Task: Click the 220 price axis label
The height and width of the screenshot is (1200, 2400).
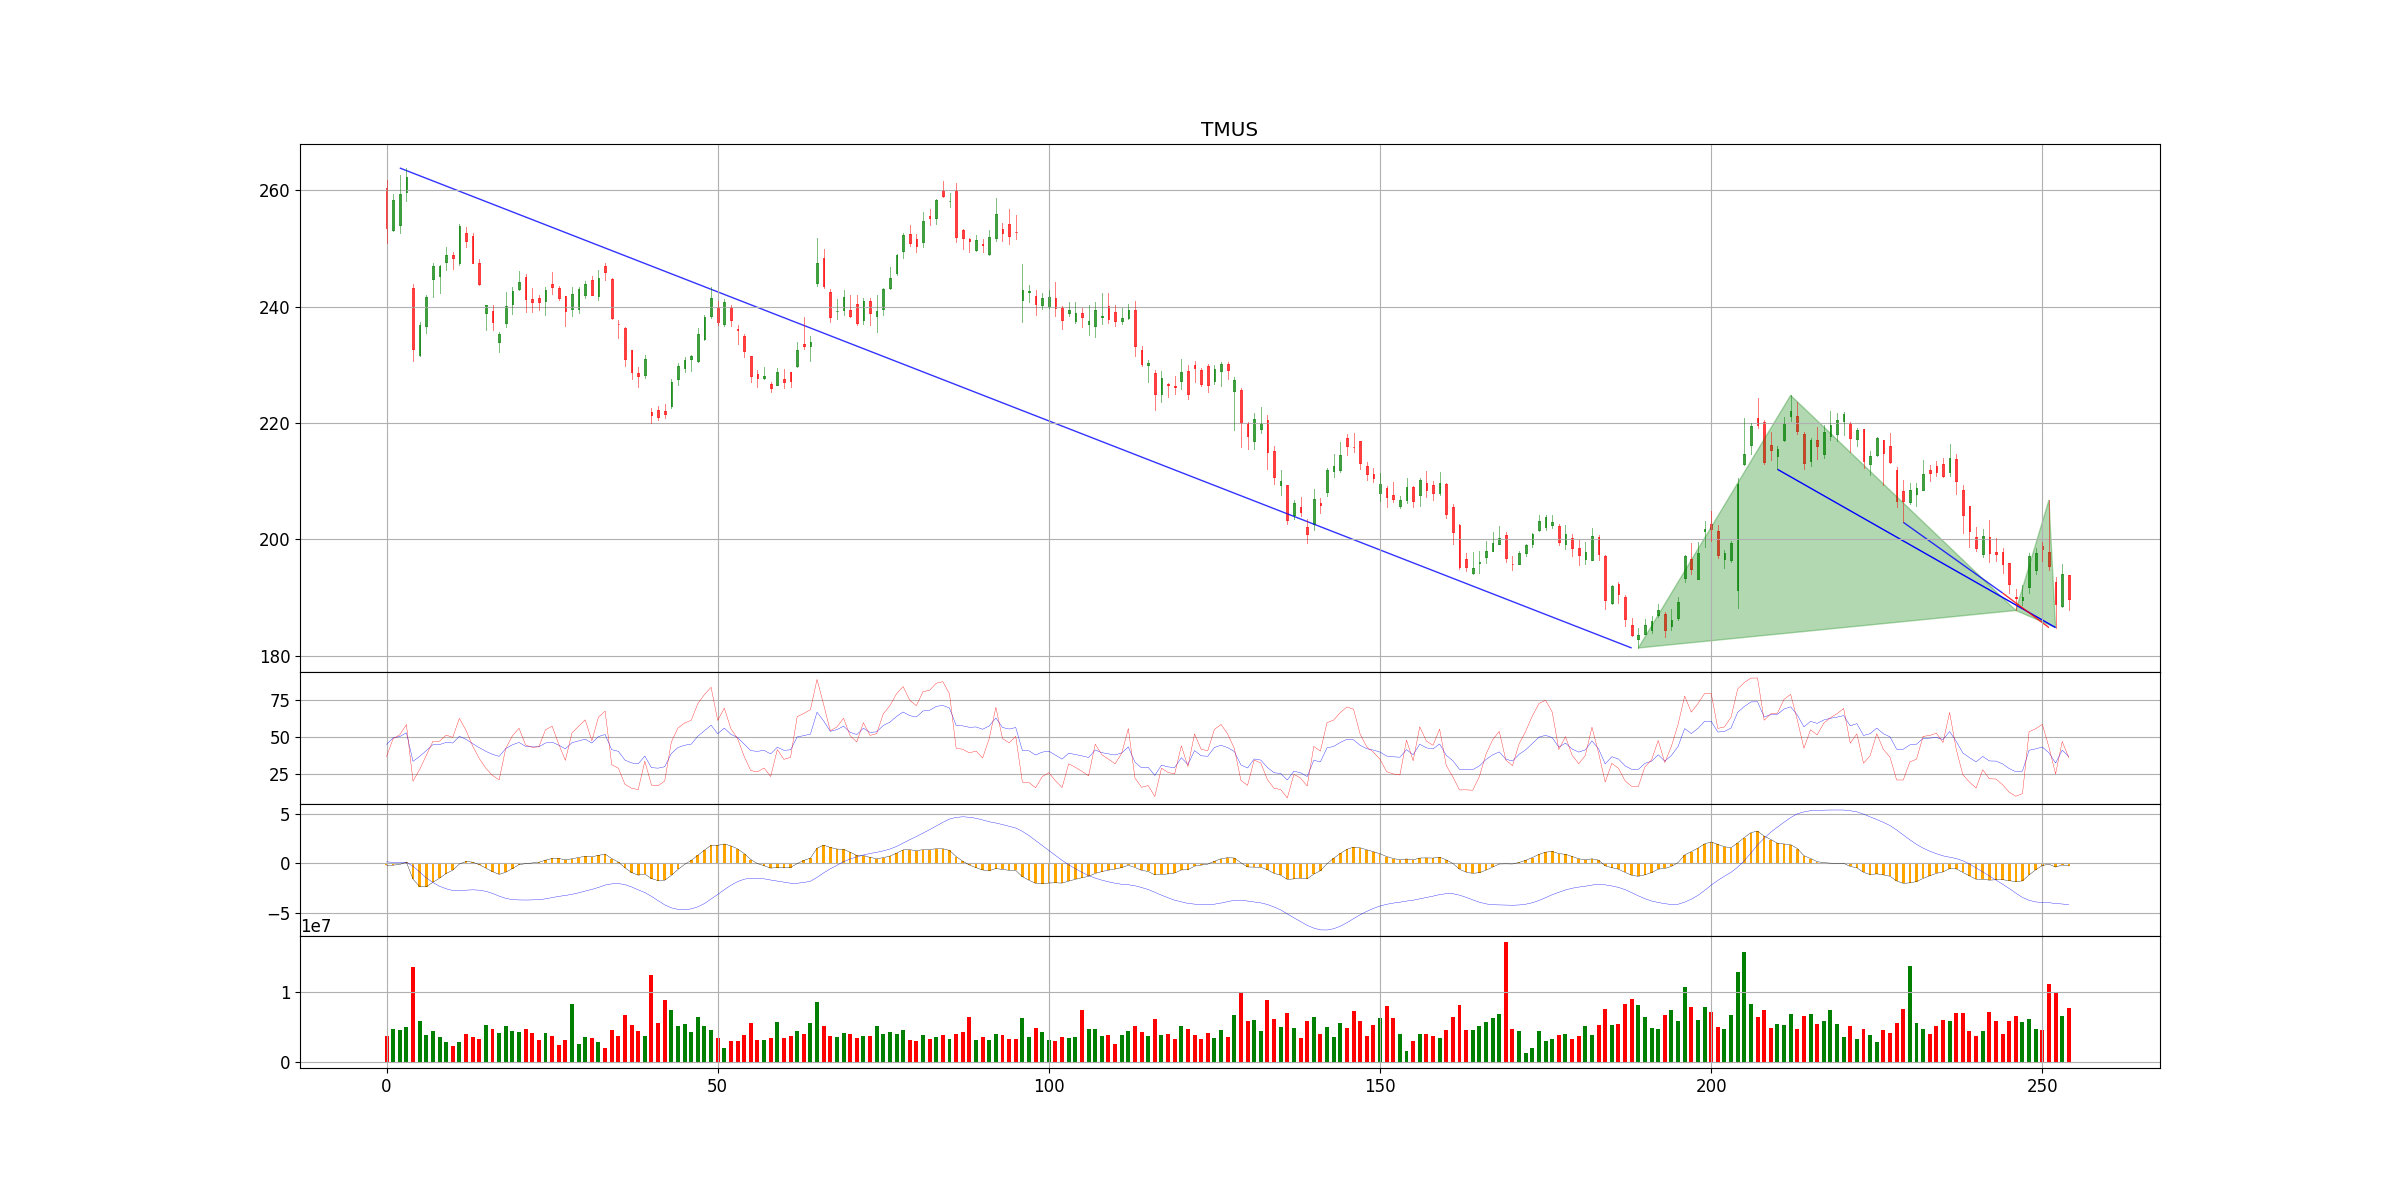Action: (x=273, y=424)
